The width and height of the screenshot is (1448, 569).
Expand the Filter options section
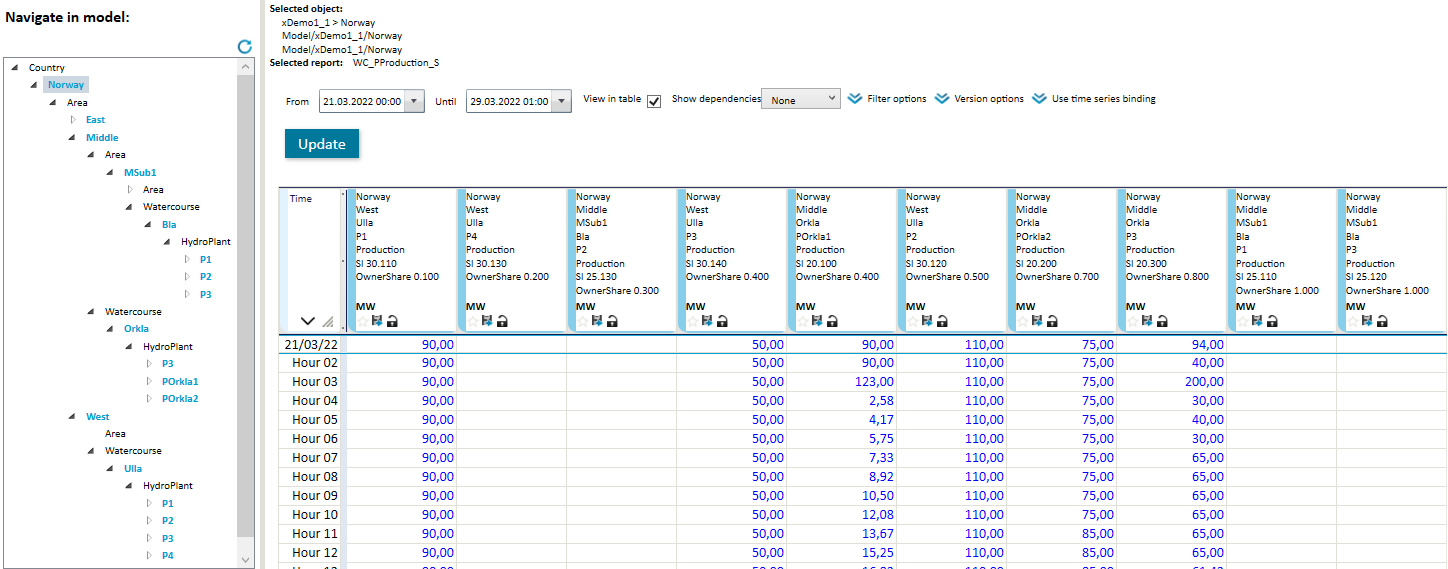click(x=887, y=99)
